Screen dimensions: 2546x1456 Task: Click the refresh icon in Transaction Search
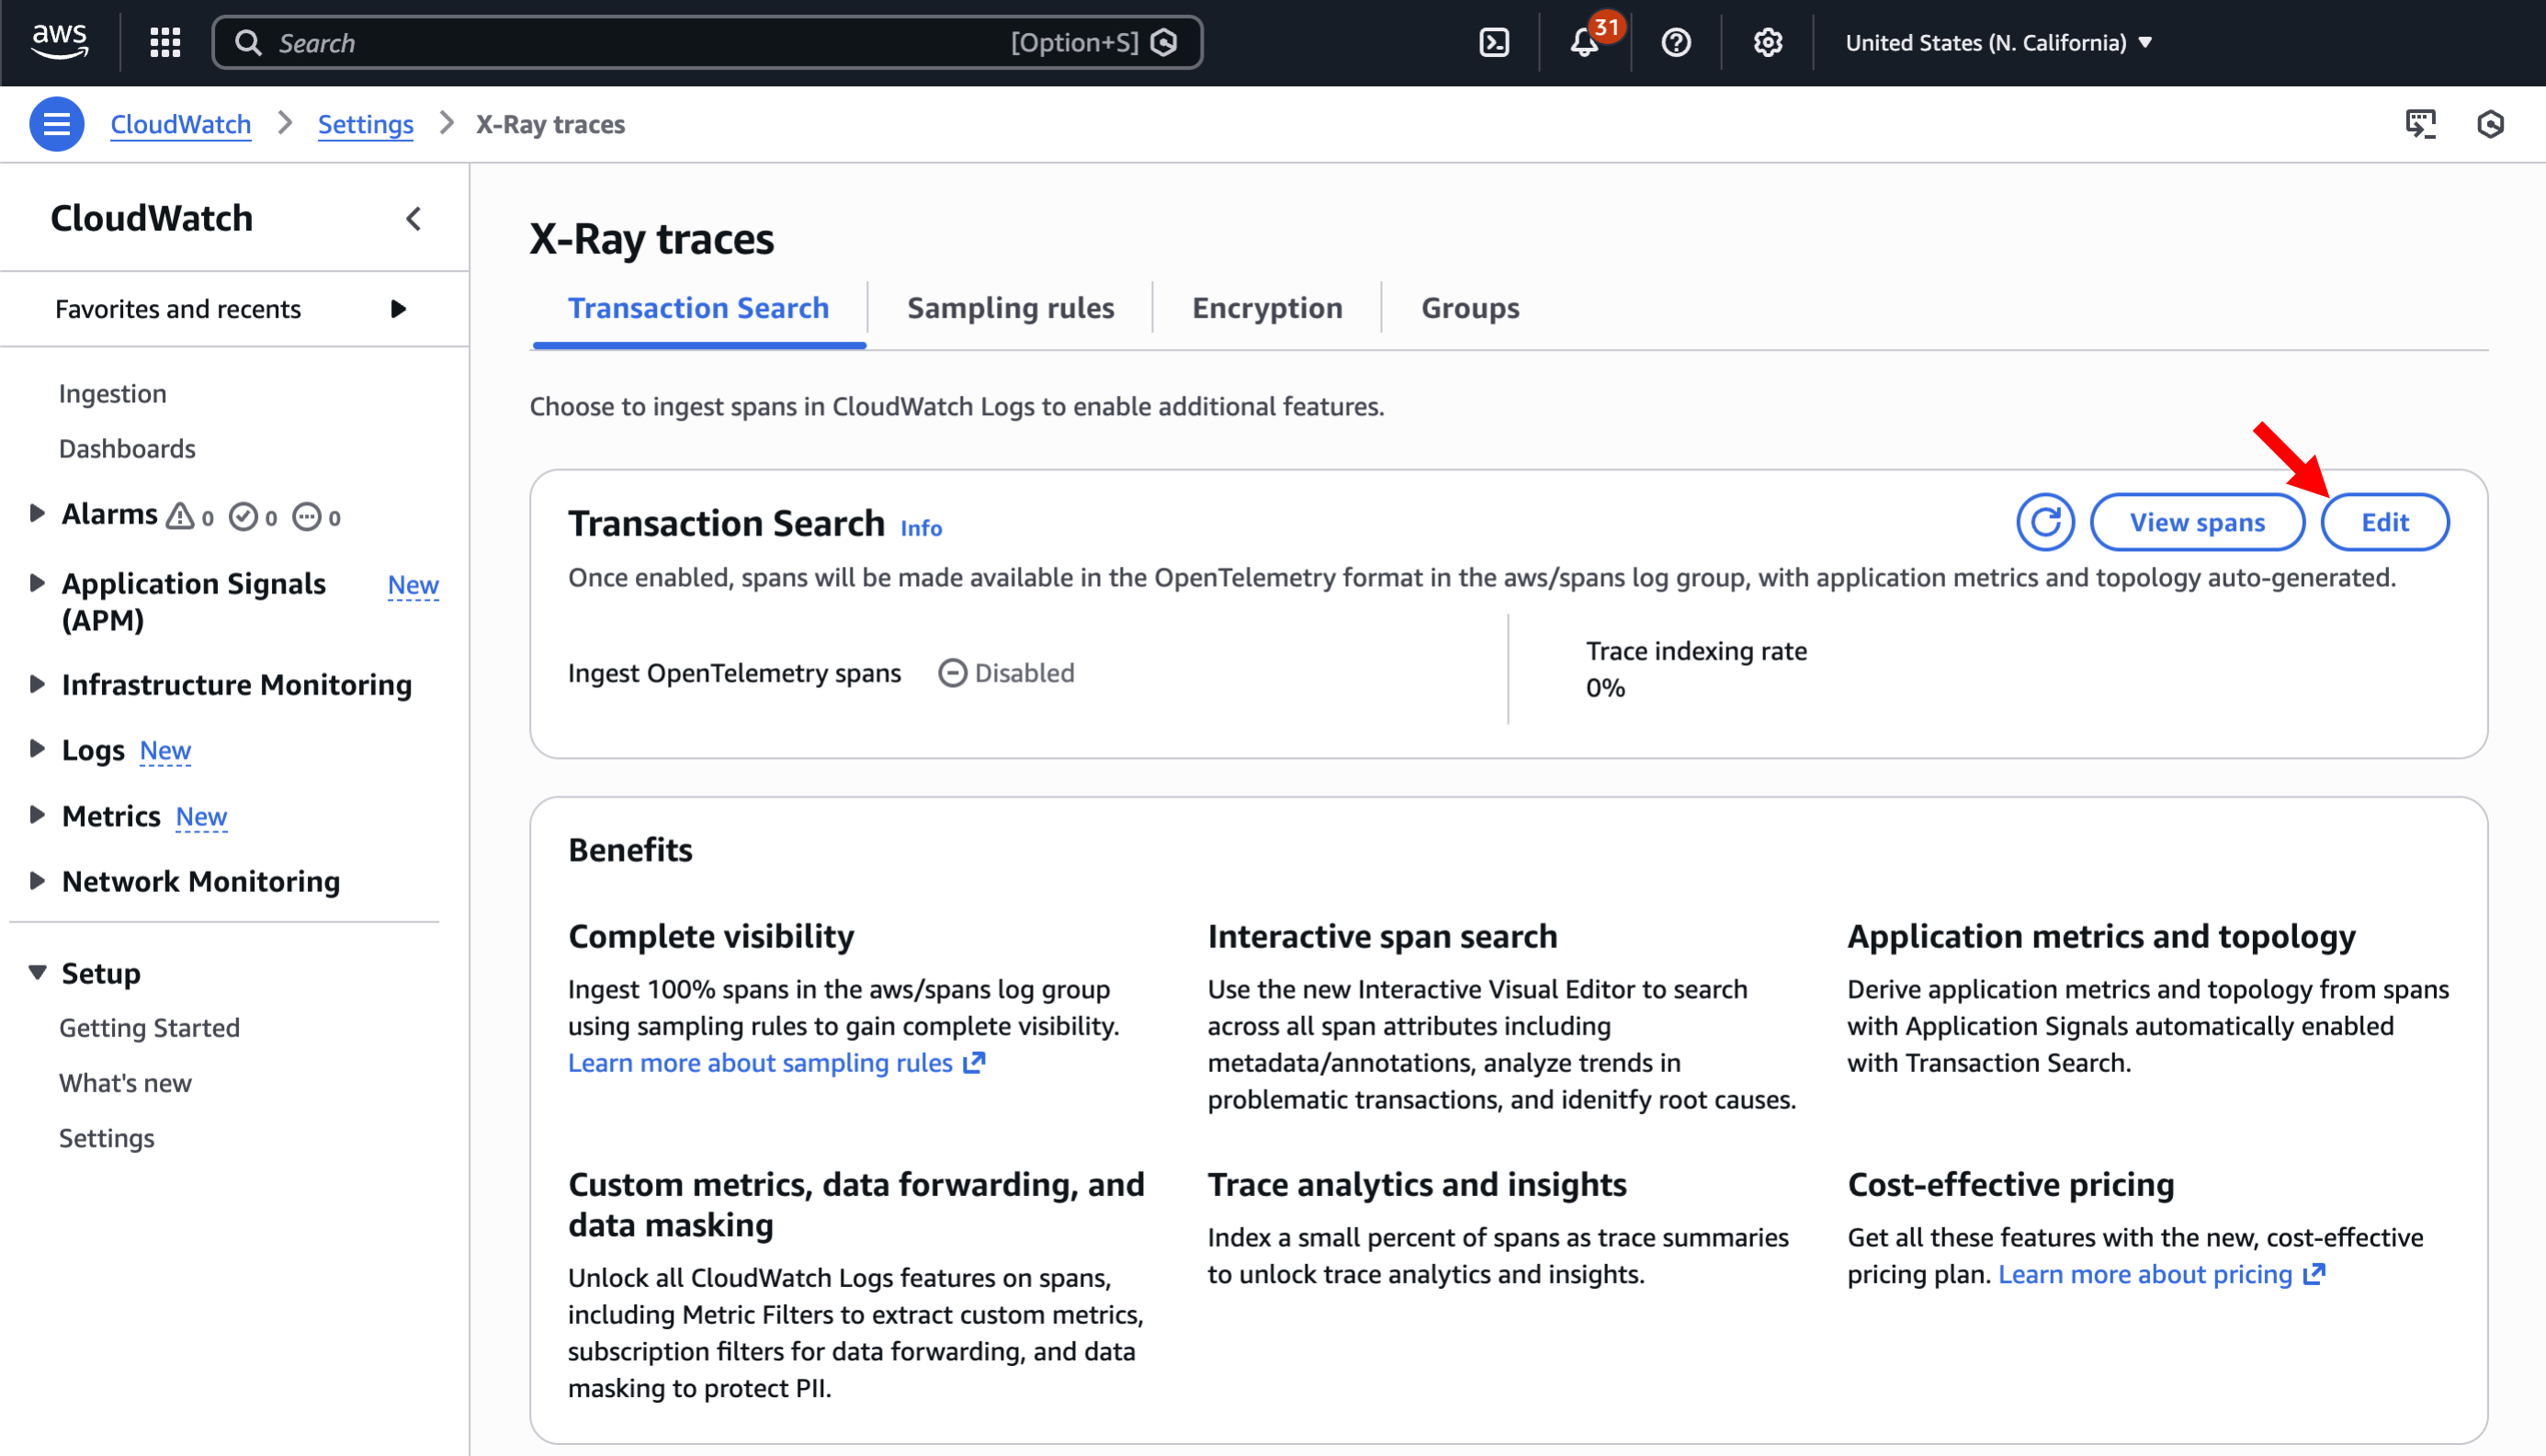pyautogui.click(x=2044, y=522)
